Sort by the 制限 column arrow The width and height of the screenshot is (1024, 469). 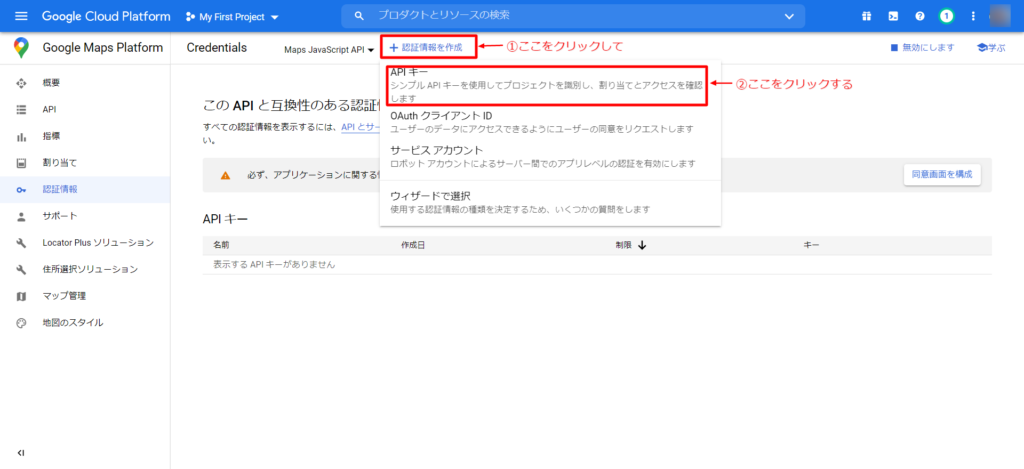641,245
